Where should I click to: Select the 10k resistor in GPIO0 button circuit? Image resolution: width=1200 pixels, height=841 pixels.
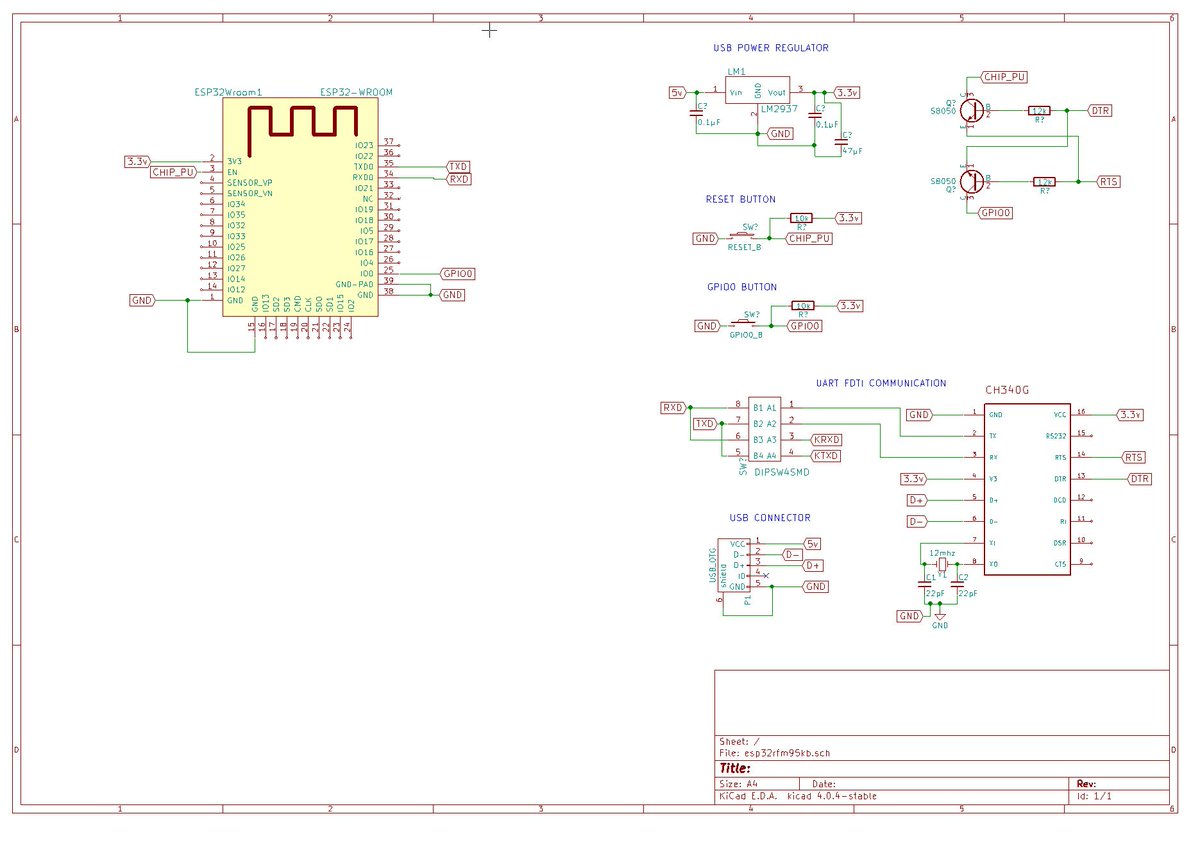pyautogui.click(x=803, y=305)
